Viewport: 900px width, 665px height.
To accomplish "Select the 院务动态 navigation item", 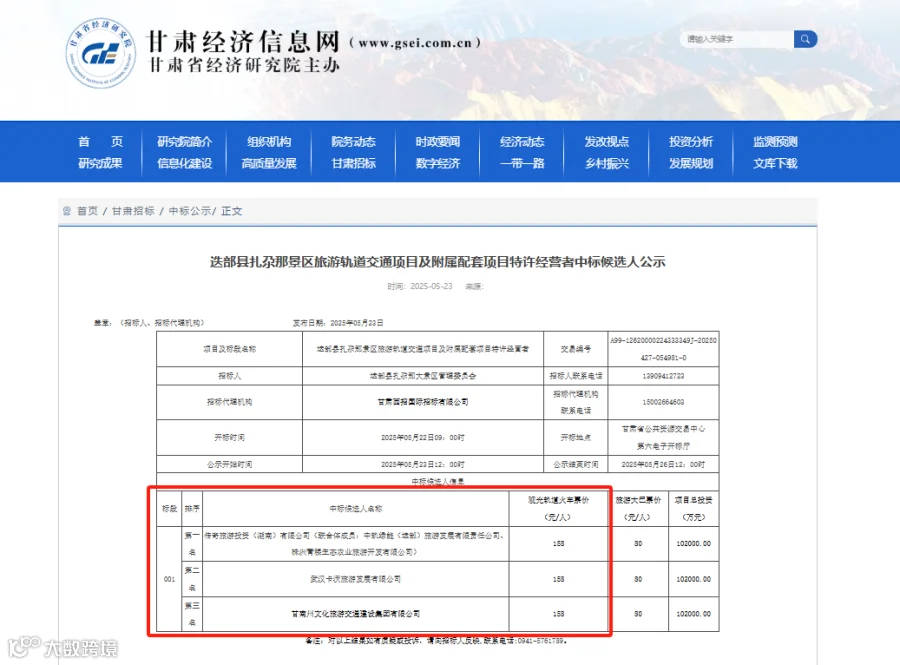I will point(354,142).
